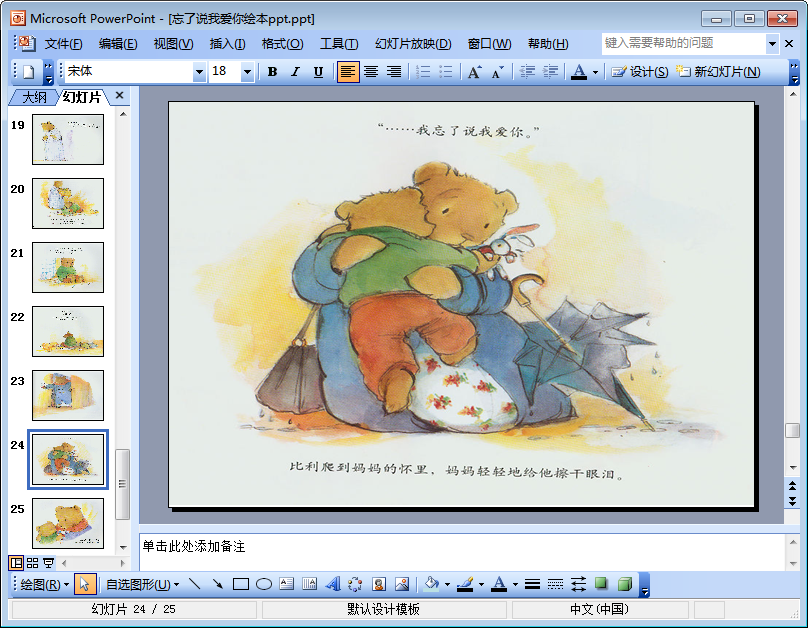
Task: Switch to normal view icon
Action: coord(16,563)
